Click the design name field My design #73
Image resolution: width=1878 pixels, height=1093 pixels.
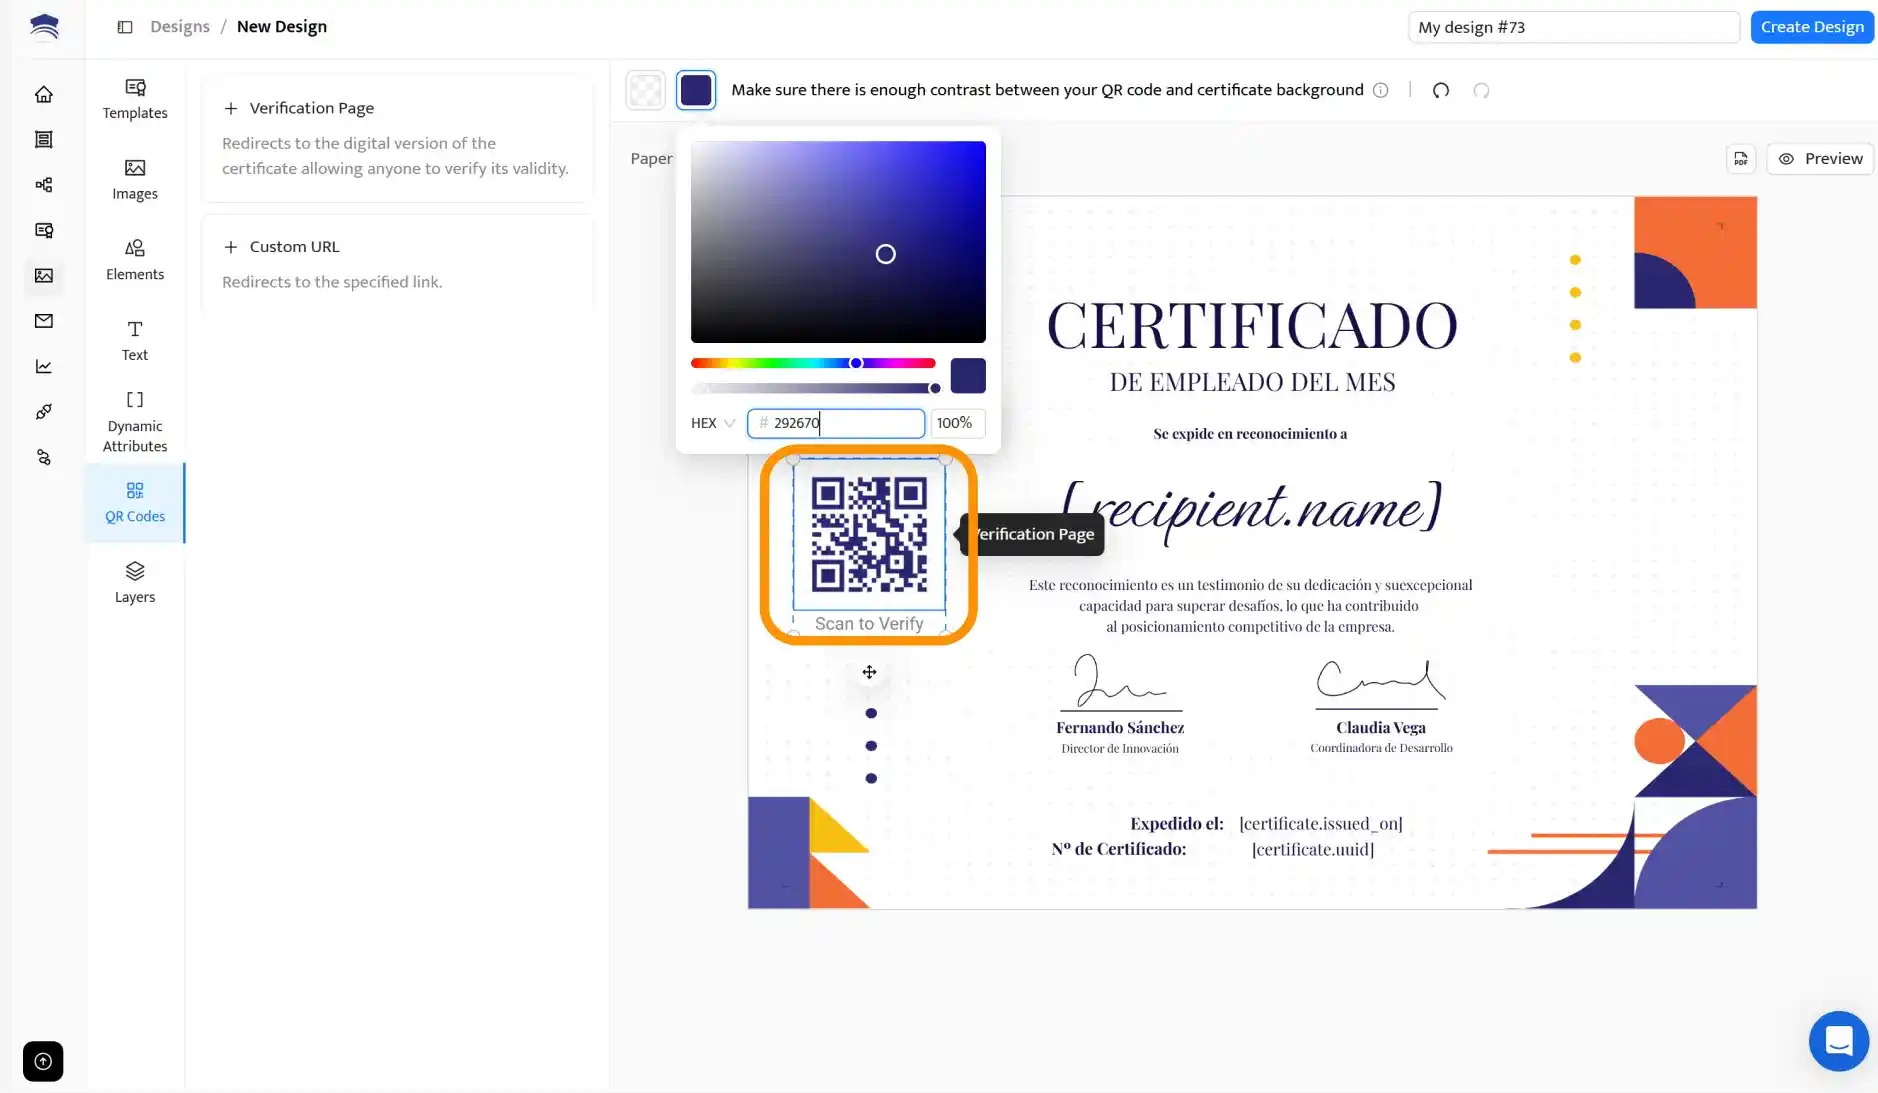coord(1575,26)
